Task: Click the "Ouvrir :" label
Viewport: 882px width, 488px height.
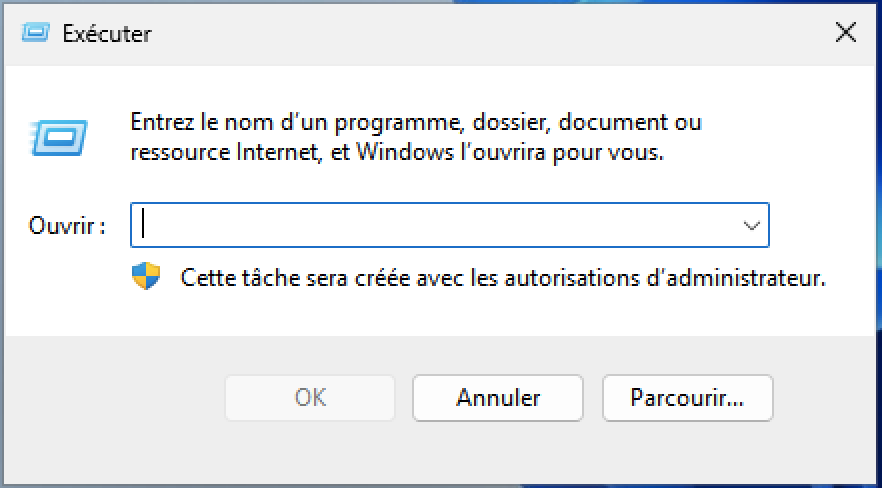Action: pyautogui.click(x=67, y=226)
